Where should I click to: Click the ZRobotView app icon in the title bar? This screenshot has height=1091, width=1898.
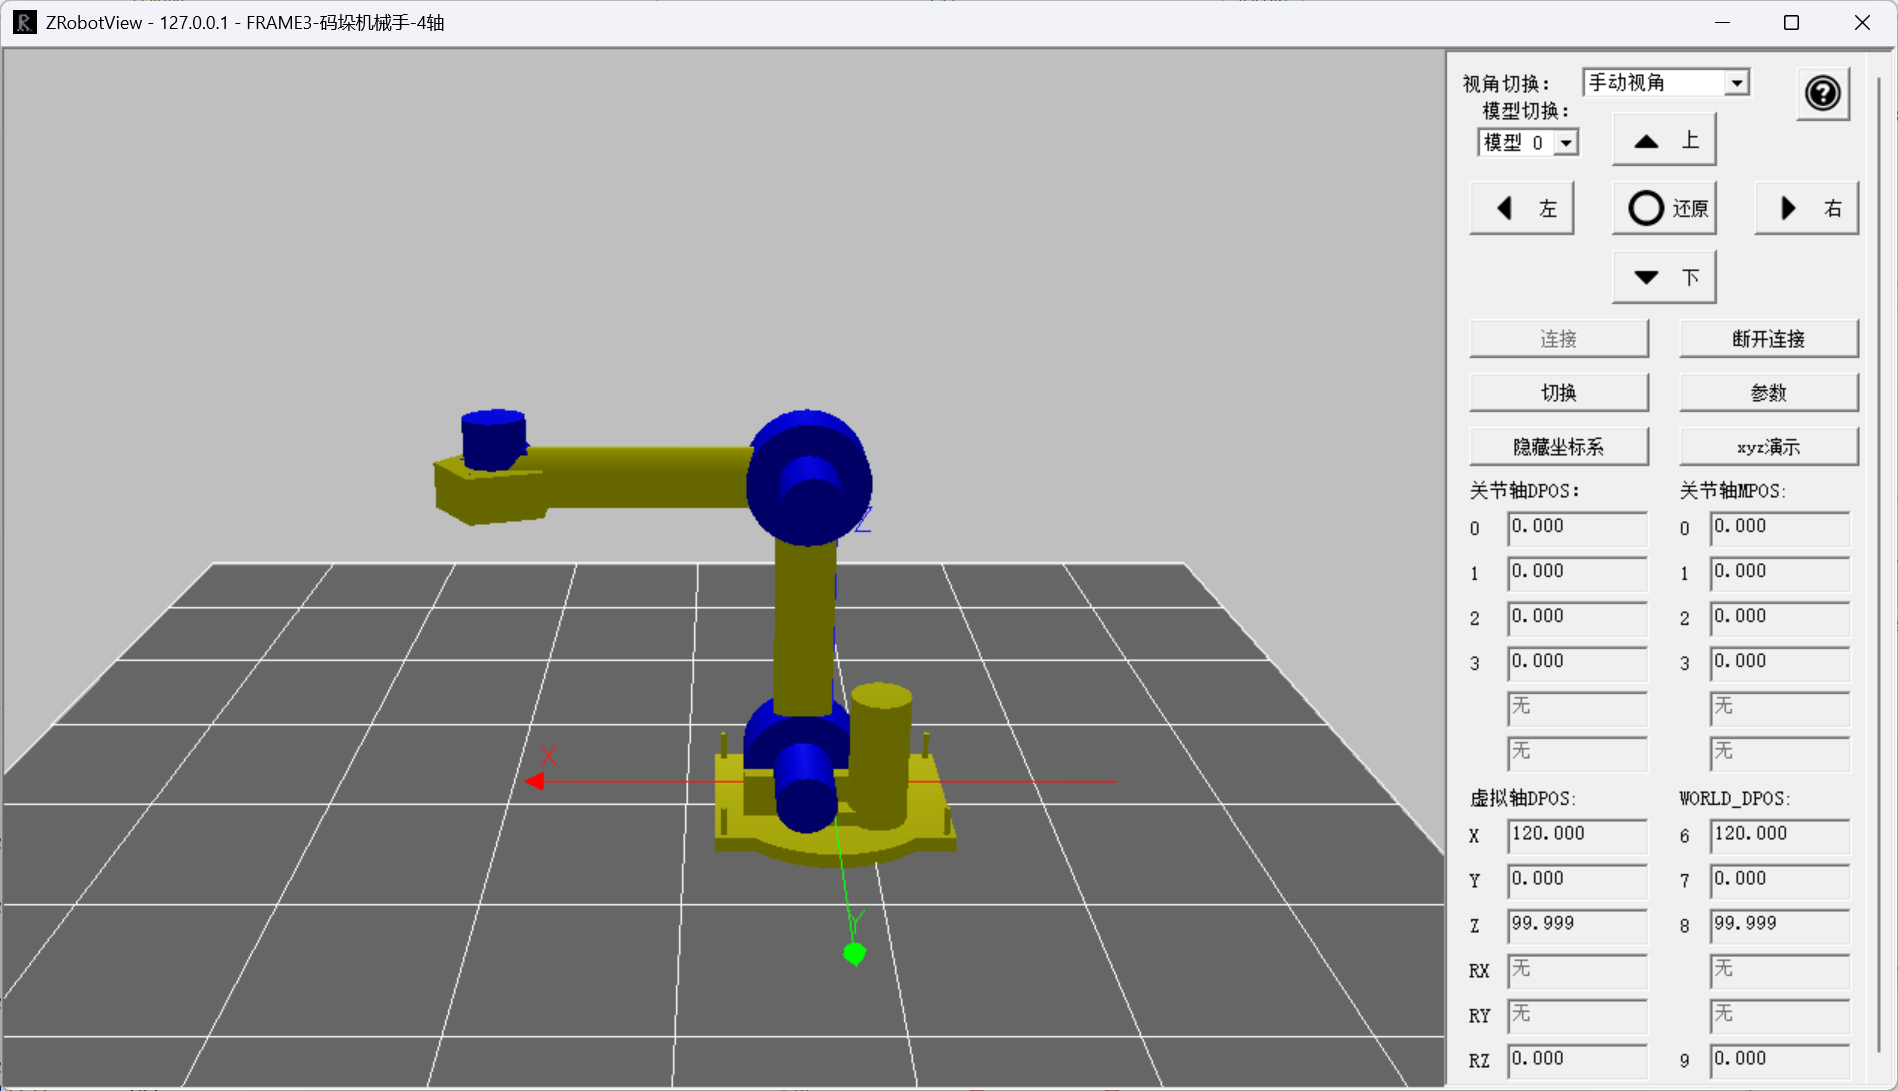tap(22, 22)
